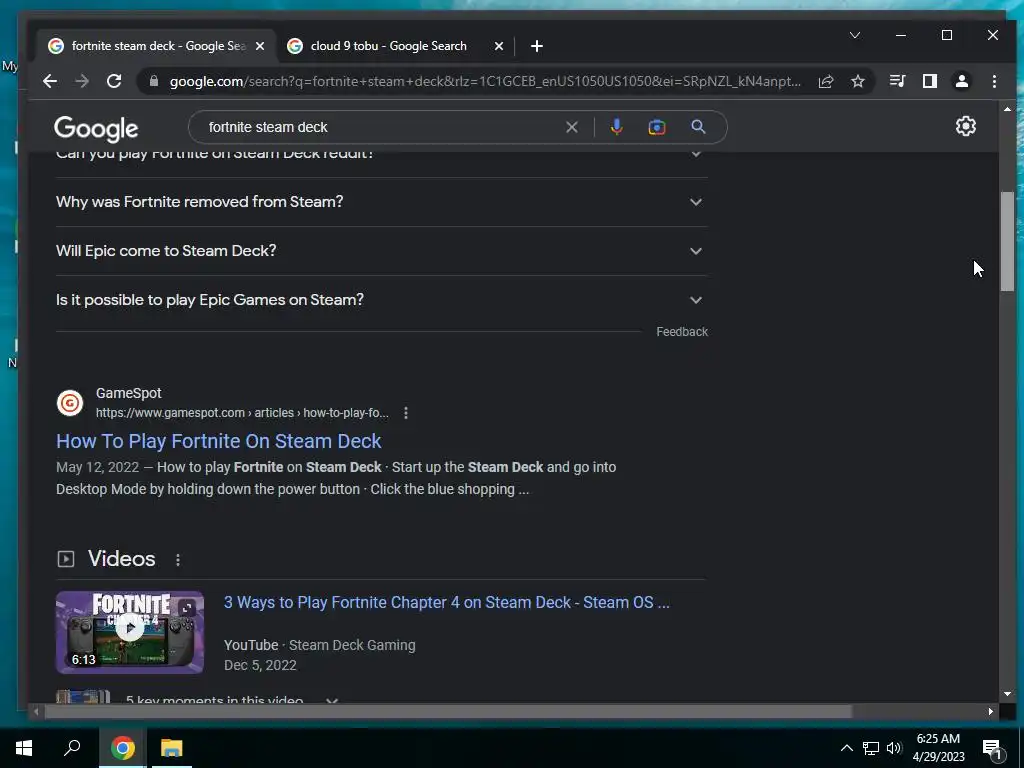Click the GameSpot site favicon
The image size is (1024, 768).
tap(70, 403)
